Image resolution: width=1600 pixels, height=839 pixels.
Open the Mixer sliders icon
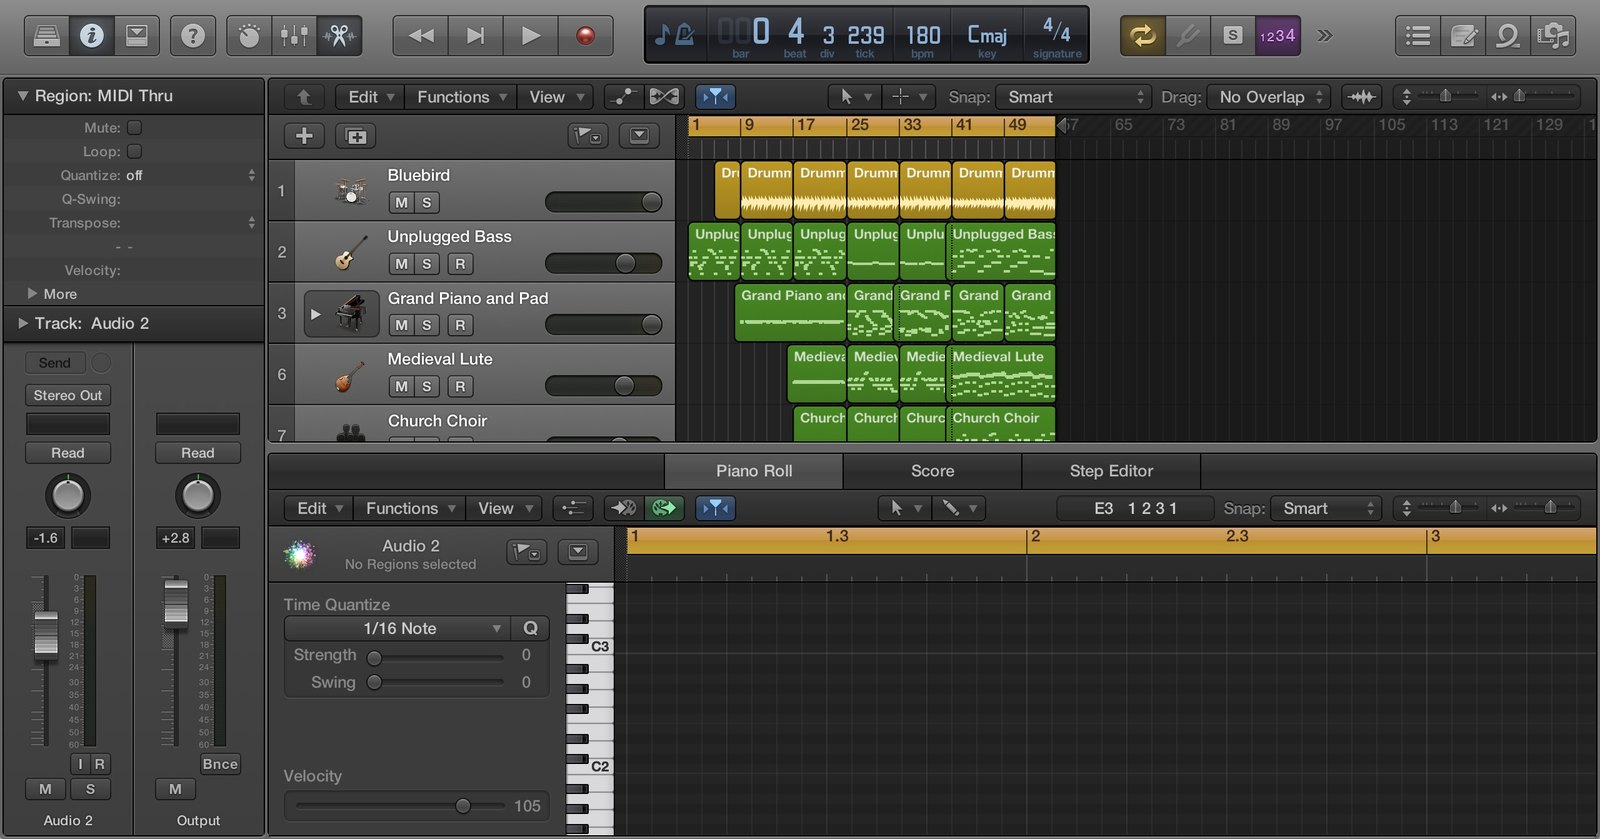pyautogui.click(x=294, y=36)
